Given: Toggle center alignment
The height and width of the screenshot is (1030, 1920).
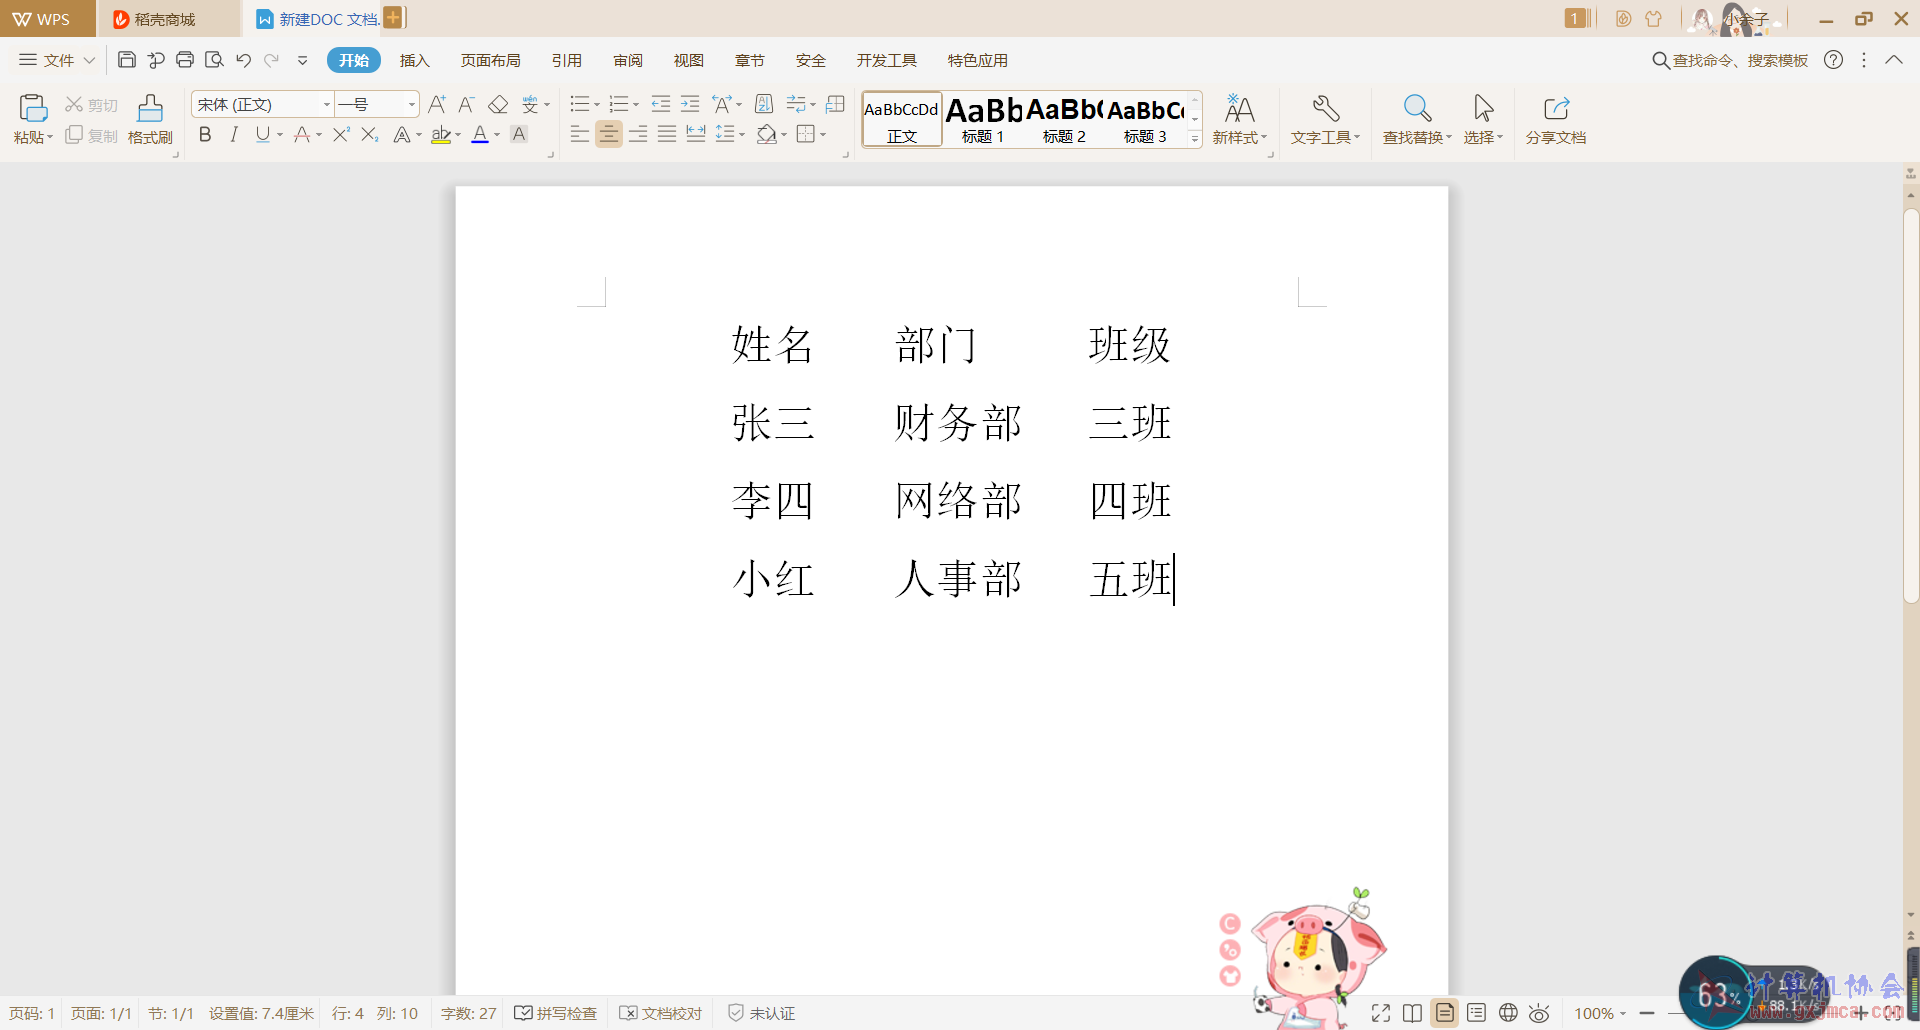Looking at the screenshot, I should 609,134.
